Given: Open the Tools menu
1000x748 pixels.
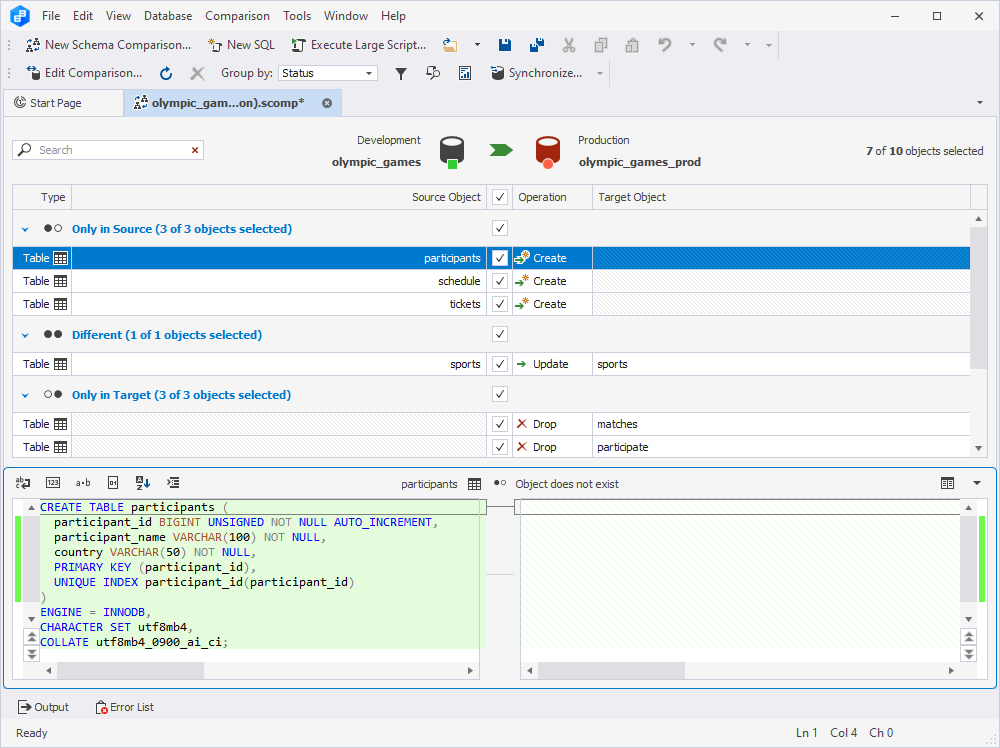Looking at the screenshot, I should click(x=297, y=16).
